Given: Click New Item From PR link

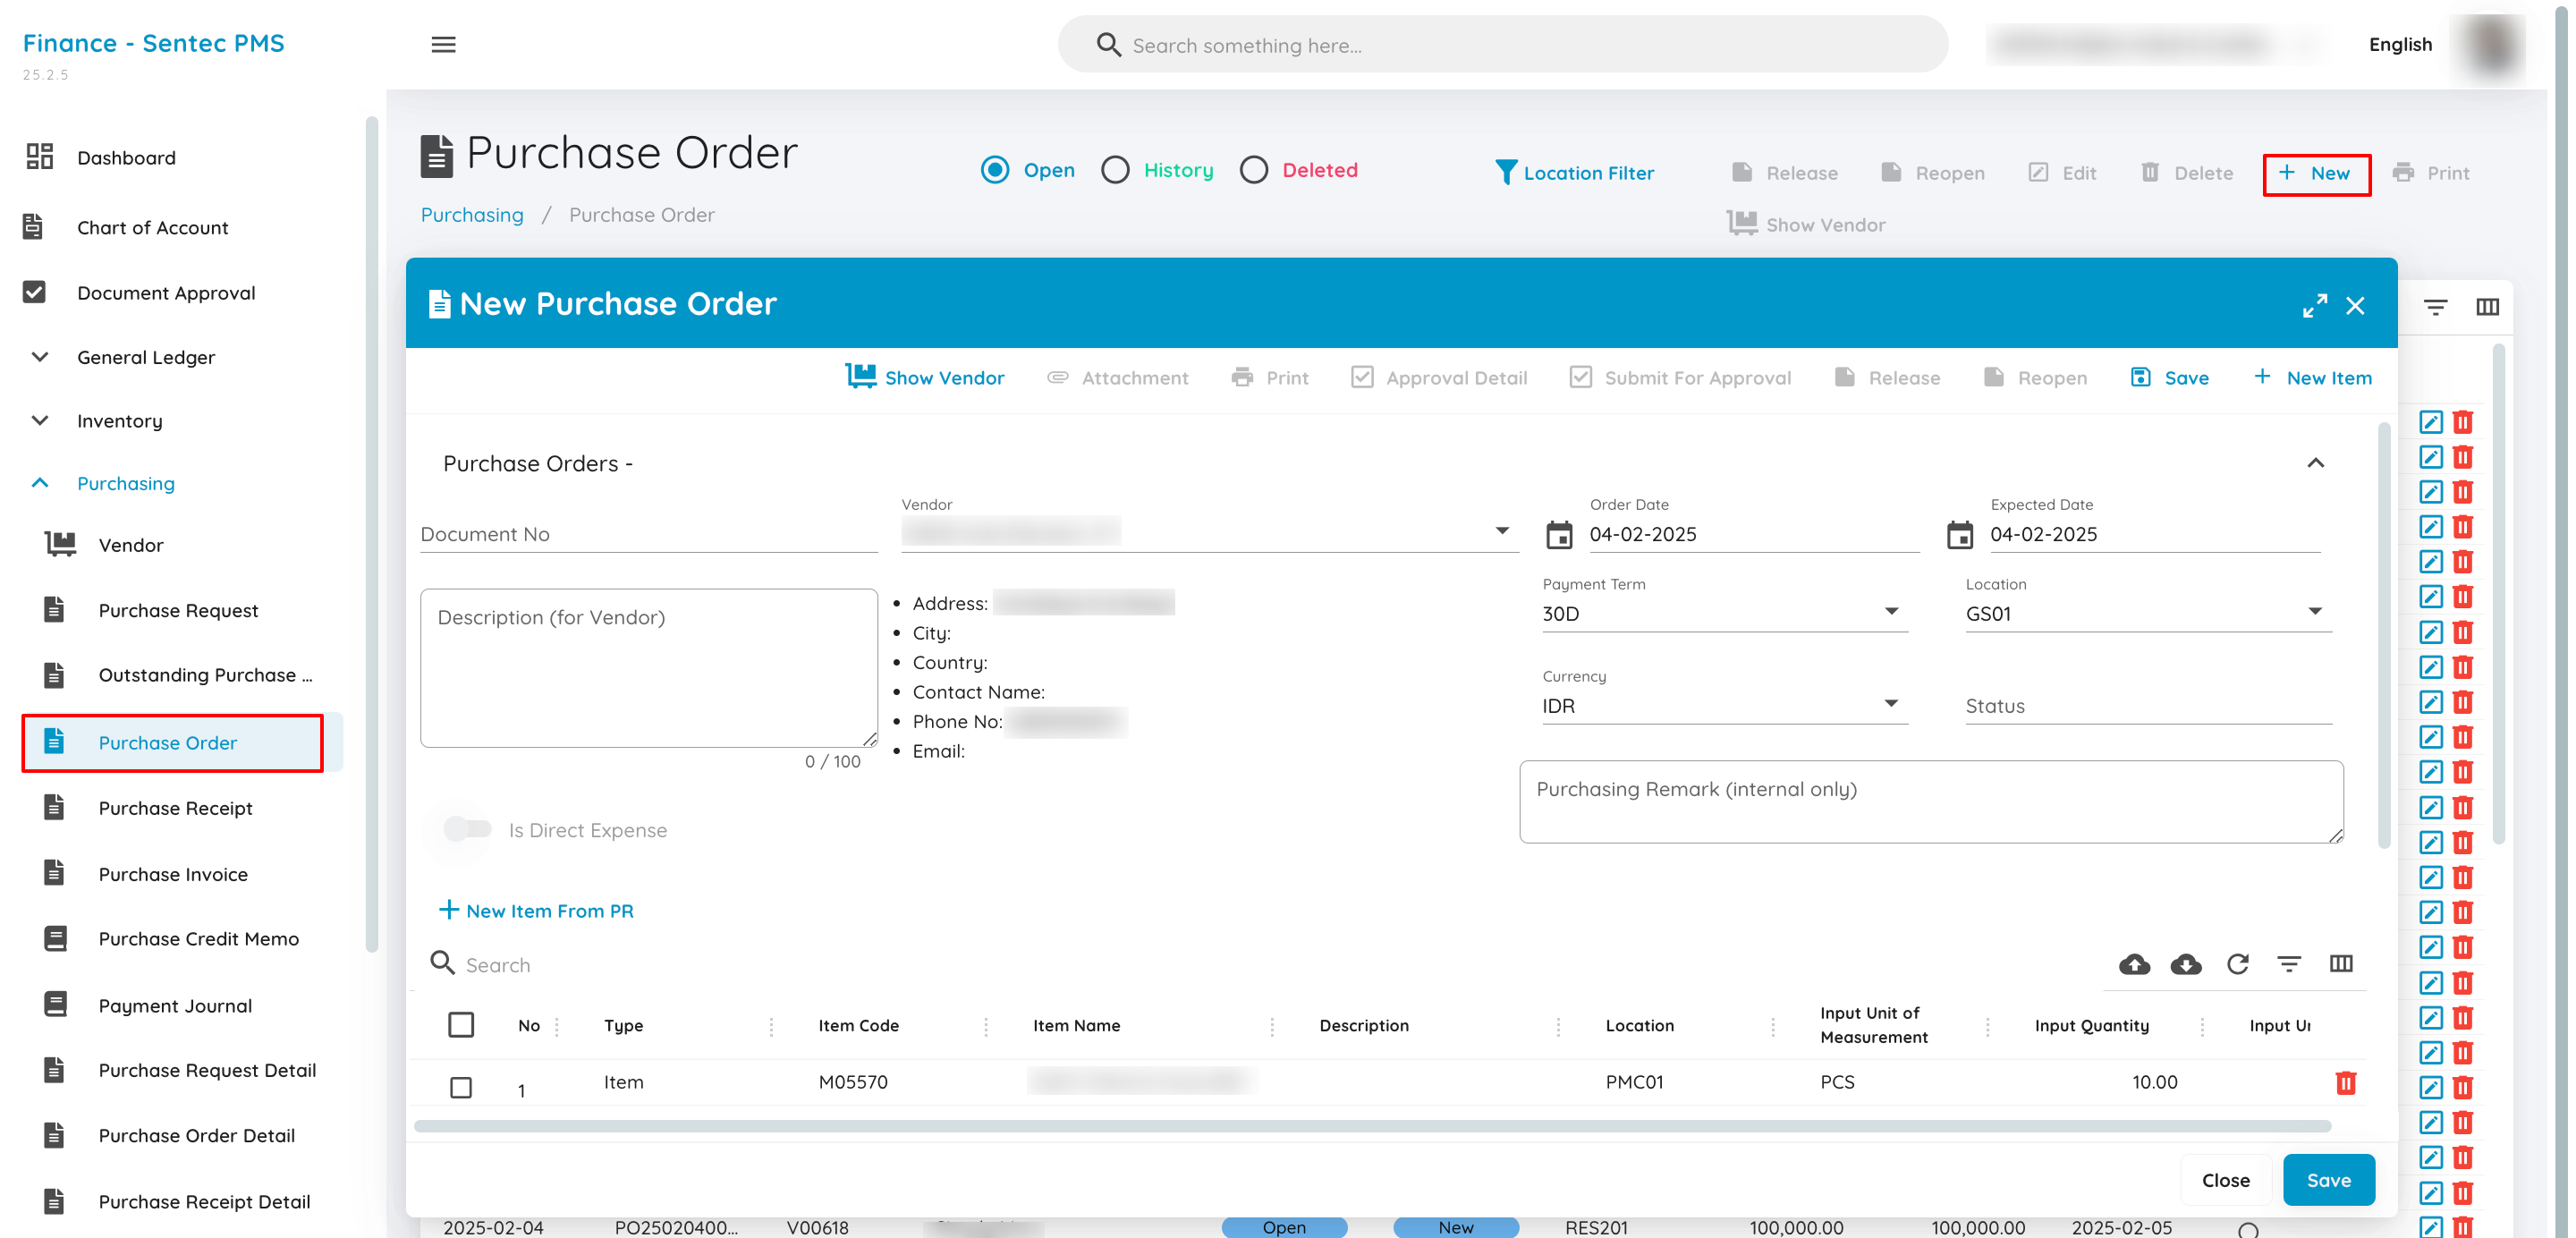Looking at the screenshot, I should pyautogui.click(x=536, y=911).
